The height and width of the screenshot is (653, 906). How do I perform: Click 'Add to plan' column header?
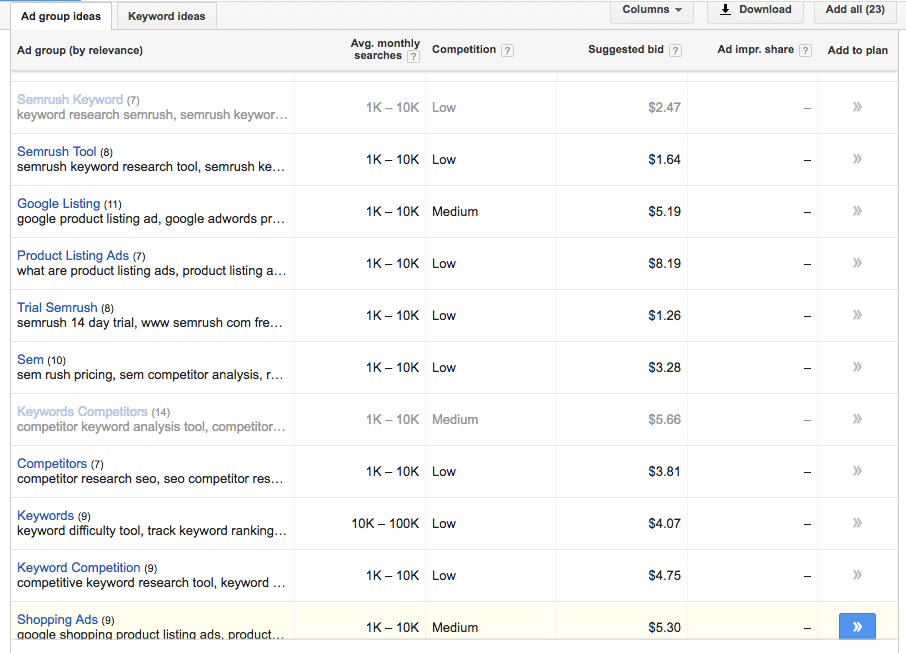[x=857, y=50]
